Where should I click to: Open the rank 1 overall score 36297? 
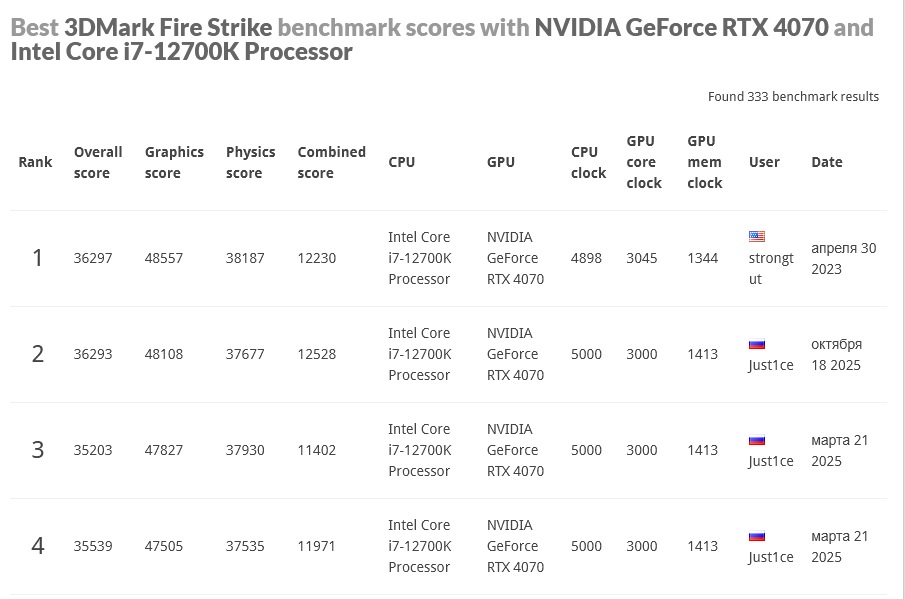[93, 258]
